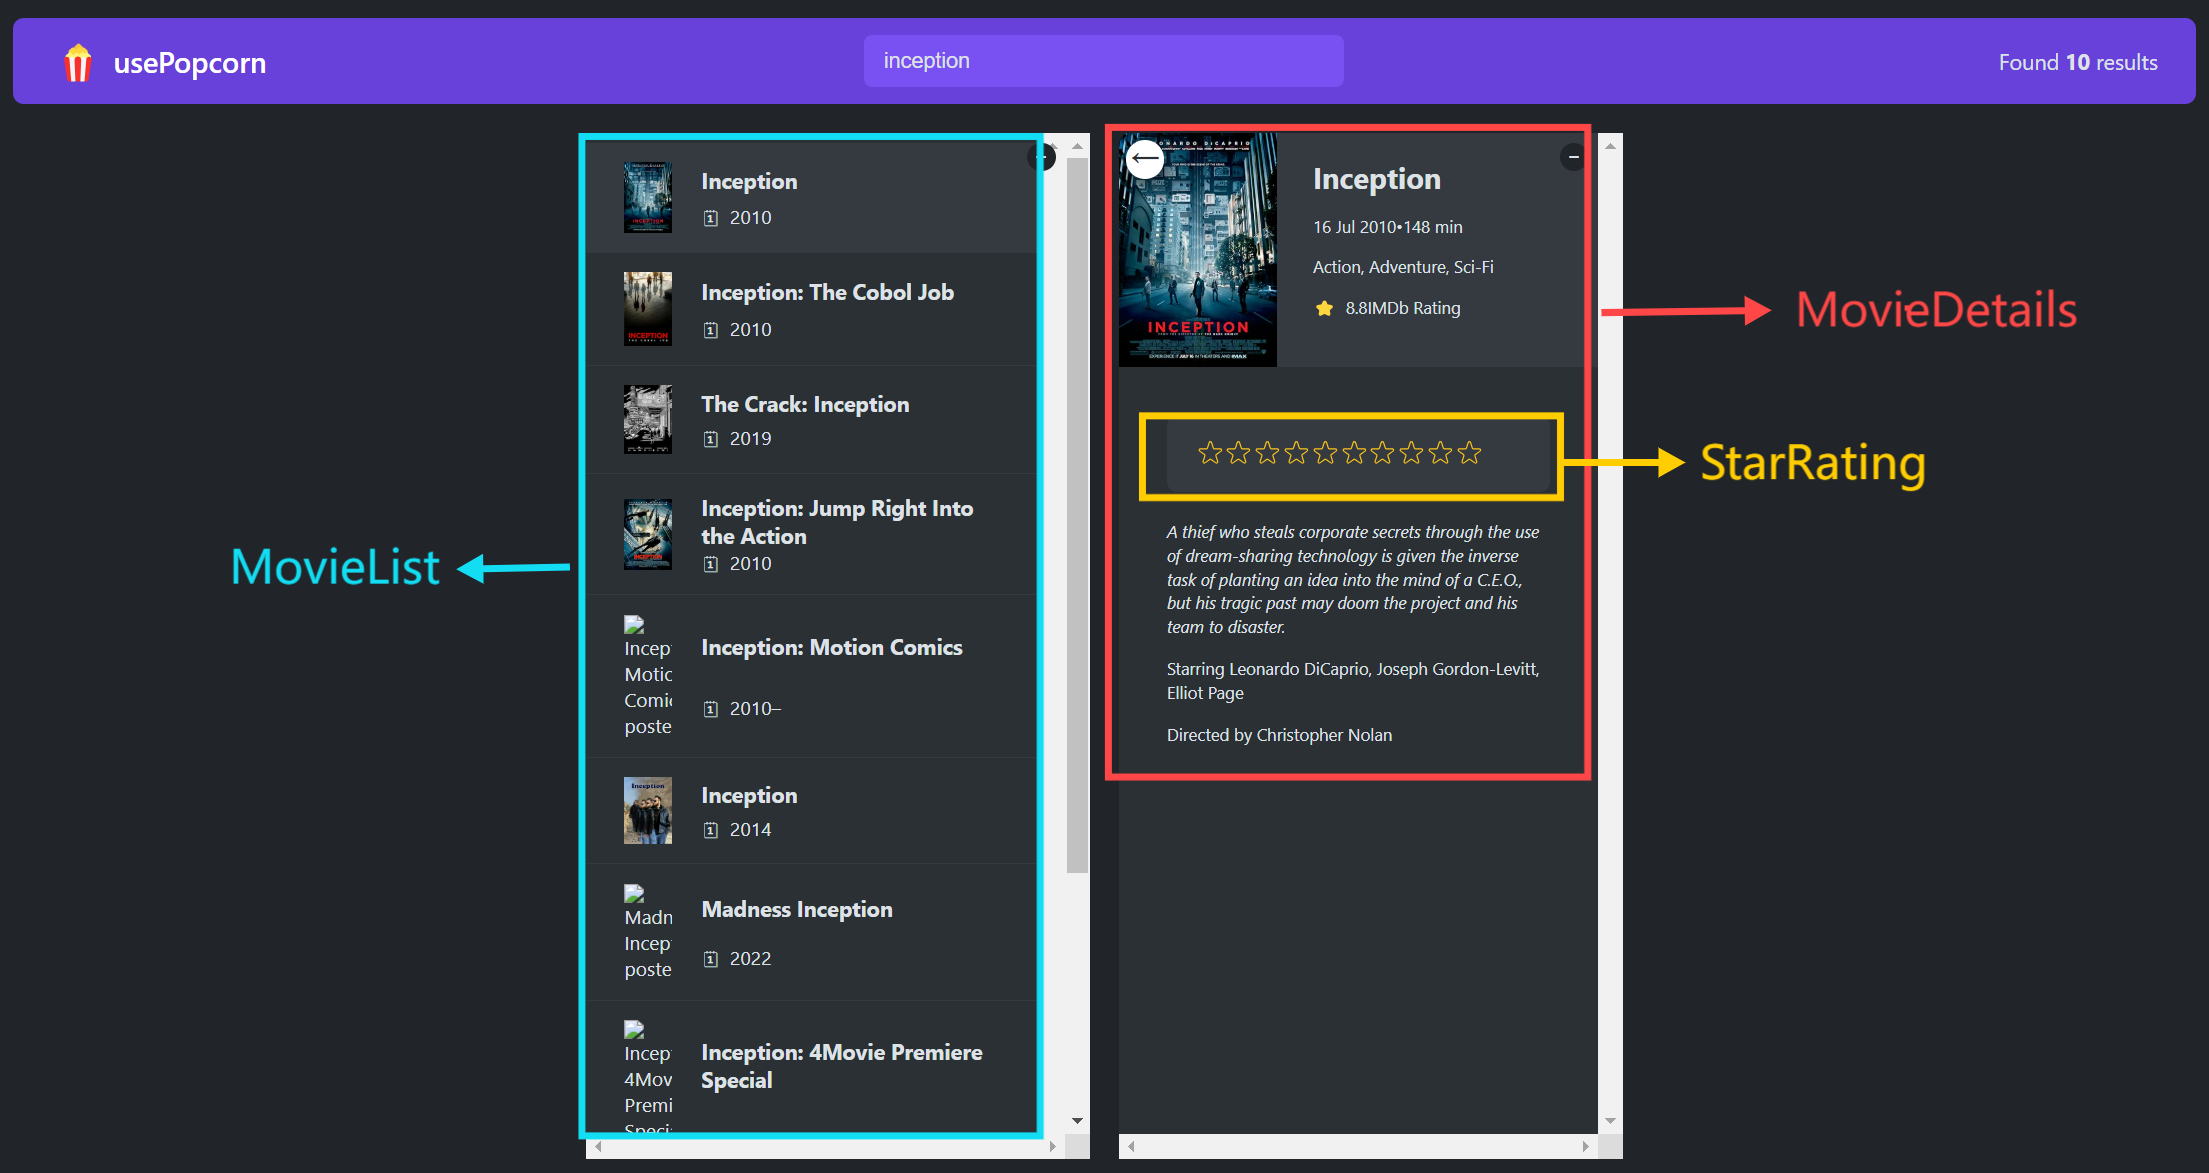2209x1173 pixels.
Task: Open Inception: Jump Right Into the Action
Action: [x=811, y=534]
